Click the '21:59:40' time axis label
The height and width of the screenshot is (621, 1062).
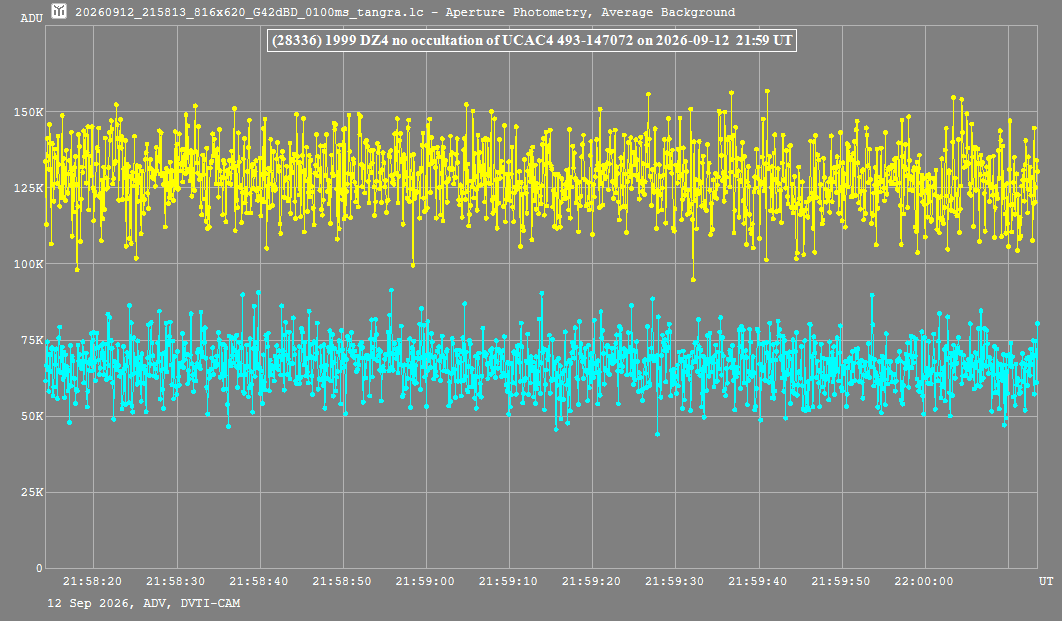(x=758, y=581)
